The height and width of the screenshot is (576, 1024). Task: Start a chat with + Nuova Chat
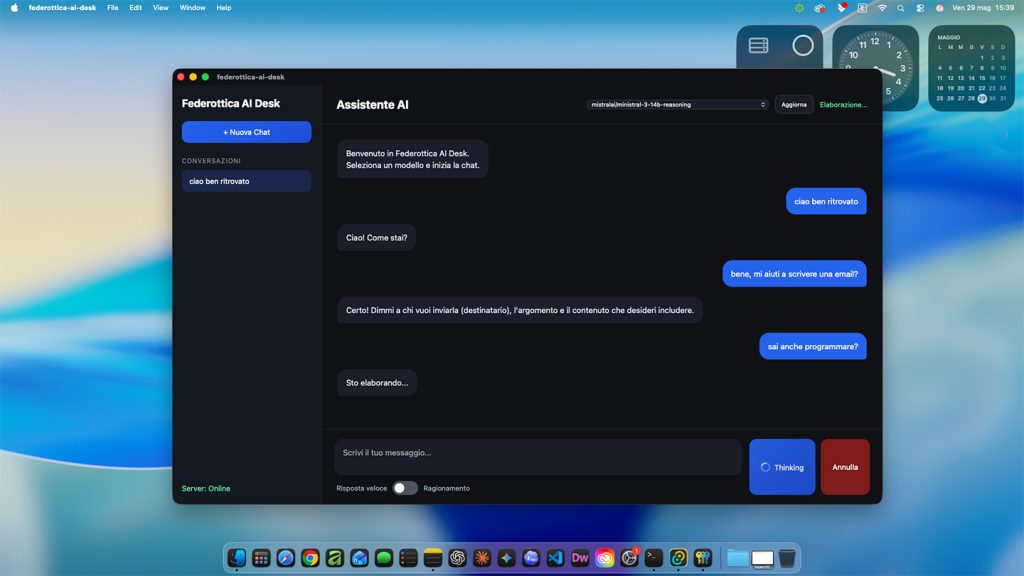coord(246,132)
